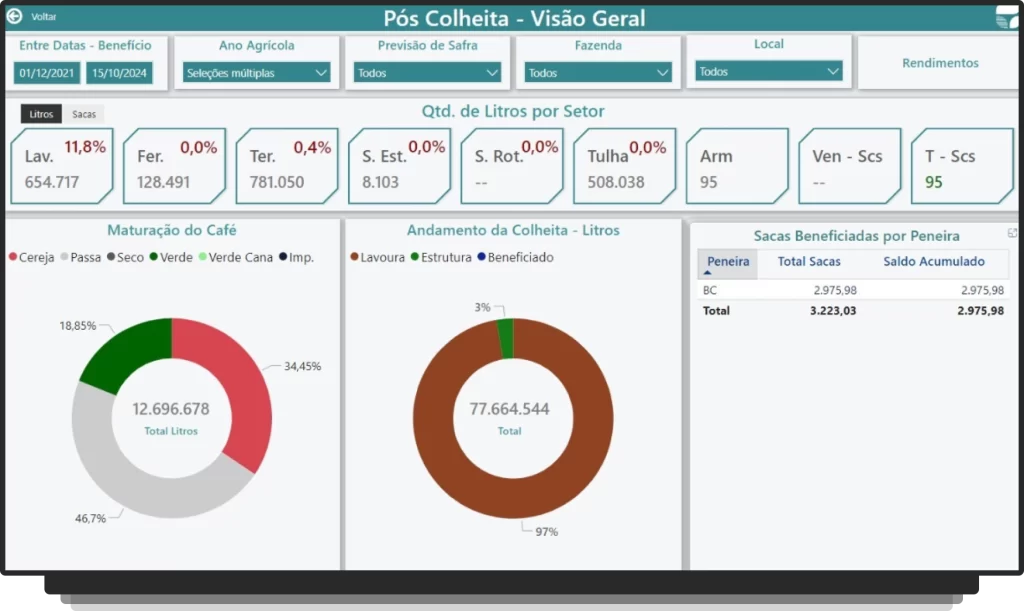The image size is (1024, 611).
Task: Click the Beneficiado legend marker
Action: (481, 258)
